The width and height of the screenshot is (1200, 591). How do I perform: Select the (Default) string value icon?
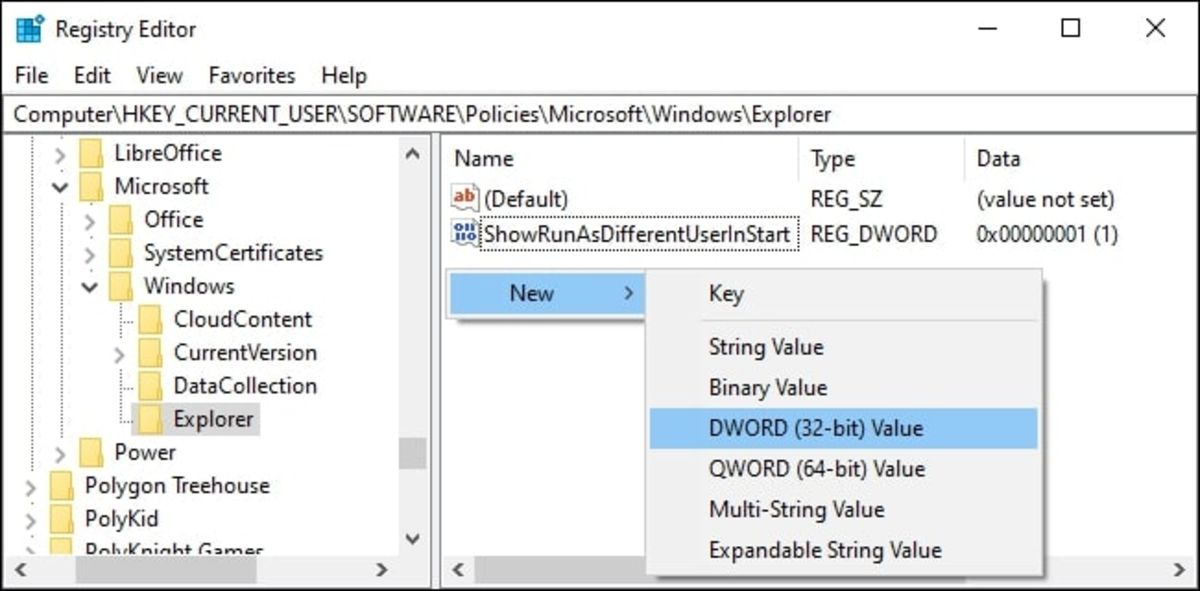click(x=465, y=198)
